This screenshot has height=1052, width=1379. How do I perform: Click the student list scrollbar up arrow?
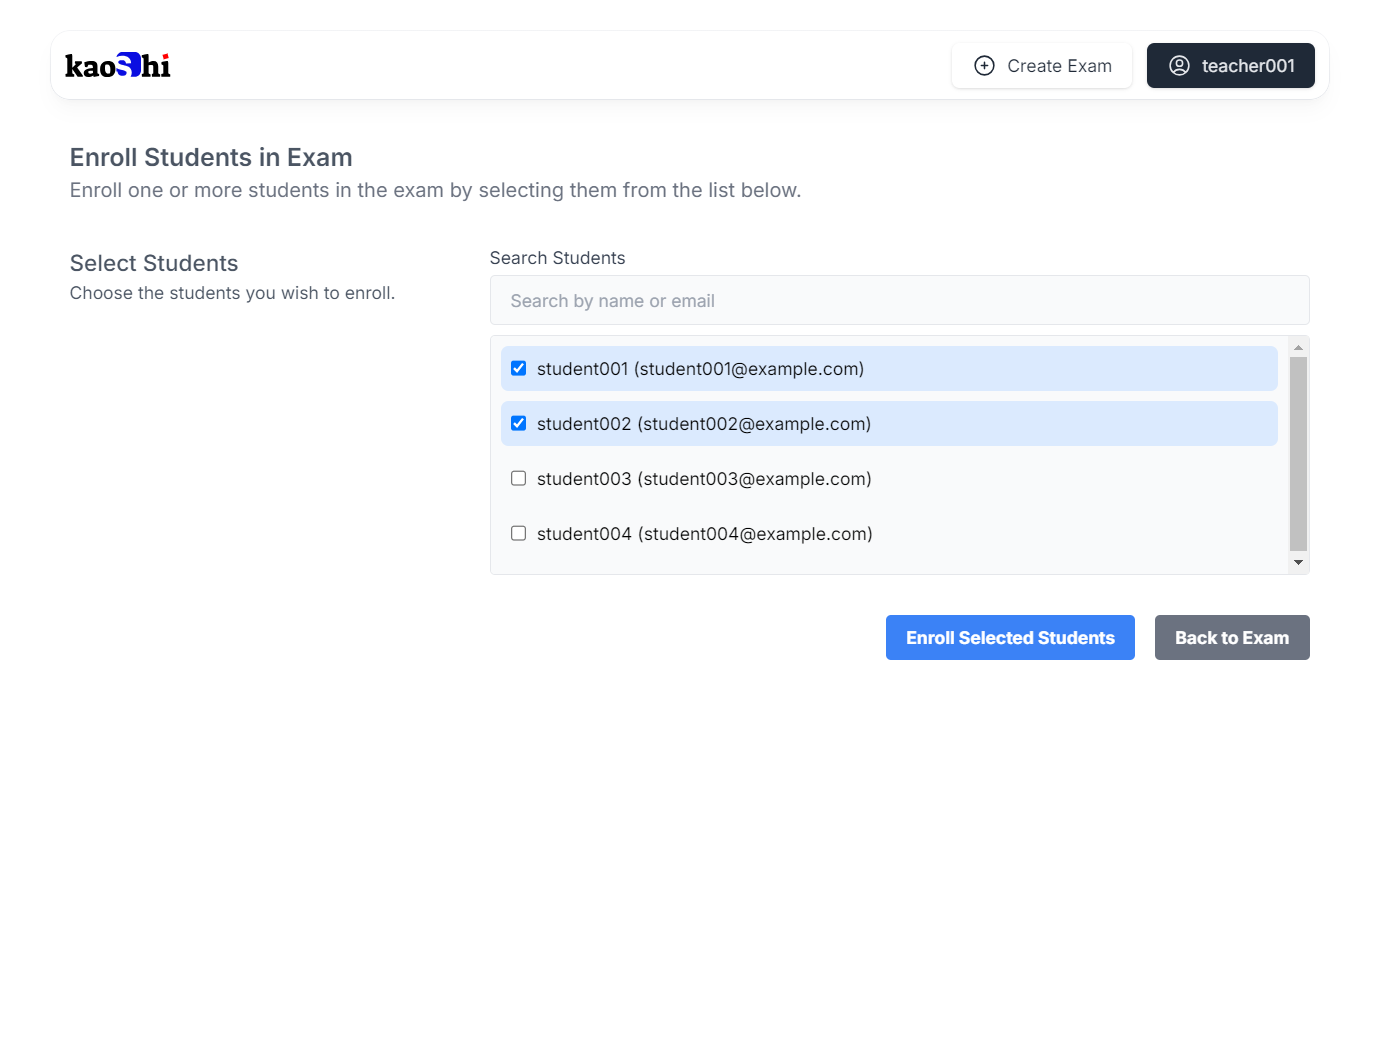pyautogui.click(x=1298, y=347)
